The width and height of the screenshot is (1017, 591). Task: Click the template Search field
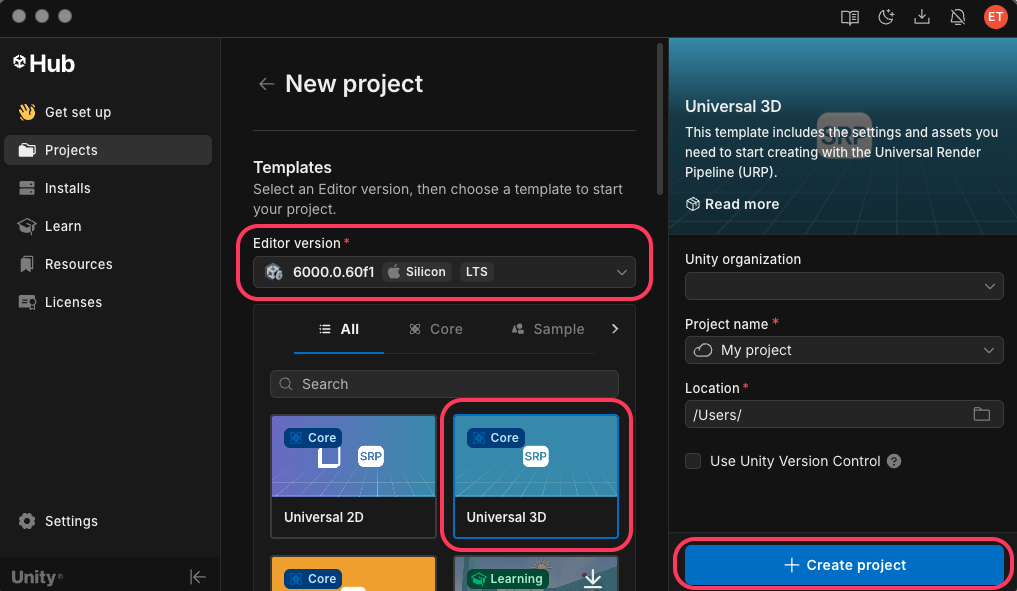(x=444, y=384)
